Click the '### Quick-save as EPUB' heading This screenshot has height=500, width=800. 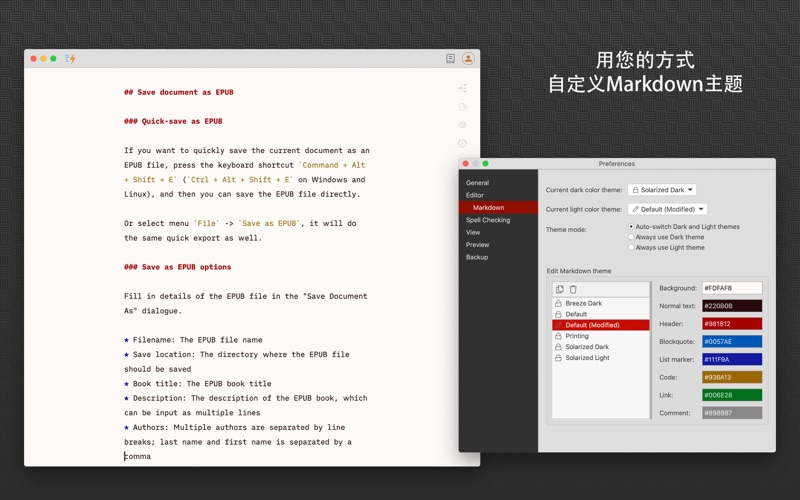[x=173, y=121]
